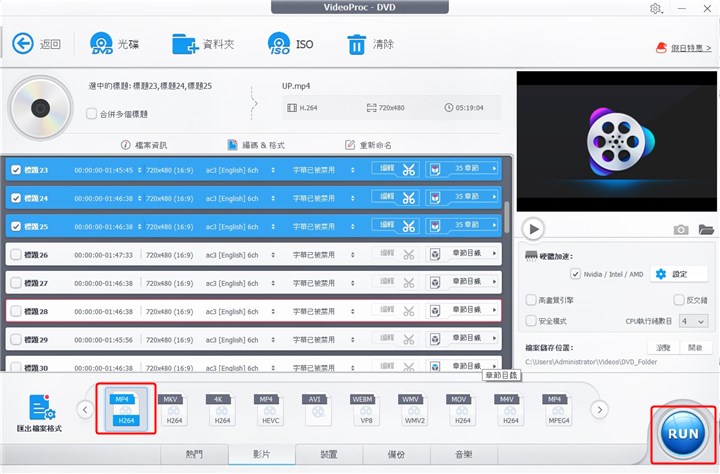
Task: Select MP4 MPEG4 output format
Action: (558, 409)
